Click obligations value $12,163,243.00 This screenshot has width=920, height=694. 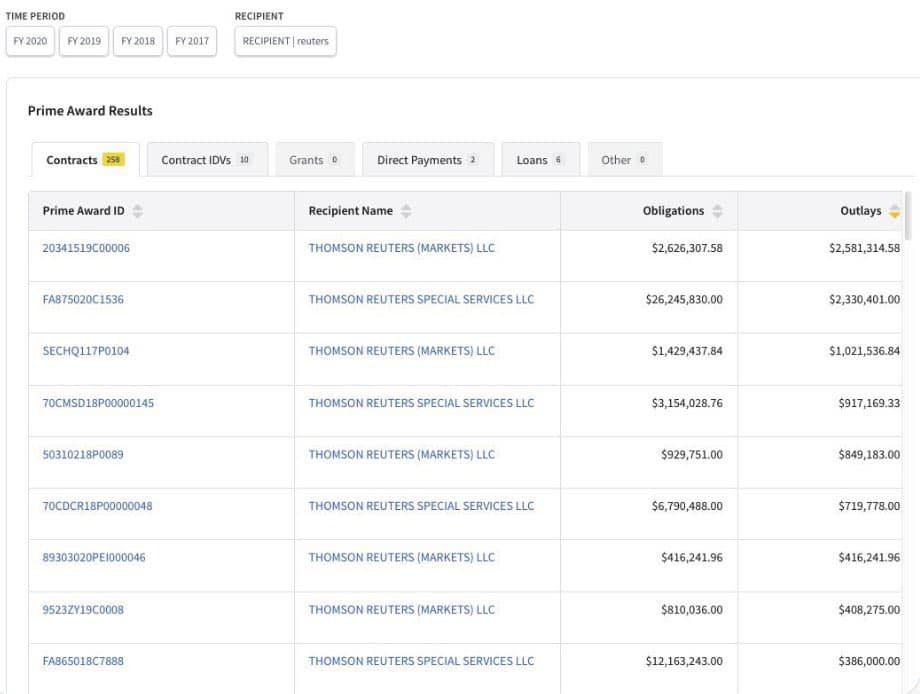684,661
